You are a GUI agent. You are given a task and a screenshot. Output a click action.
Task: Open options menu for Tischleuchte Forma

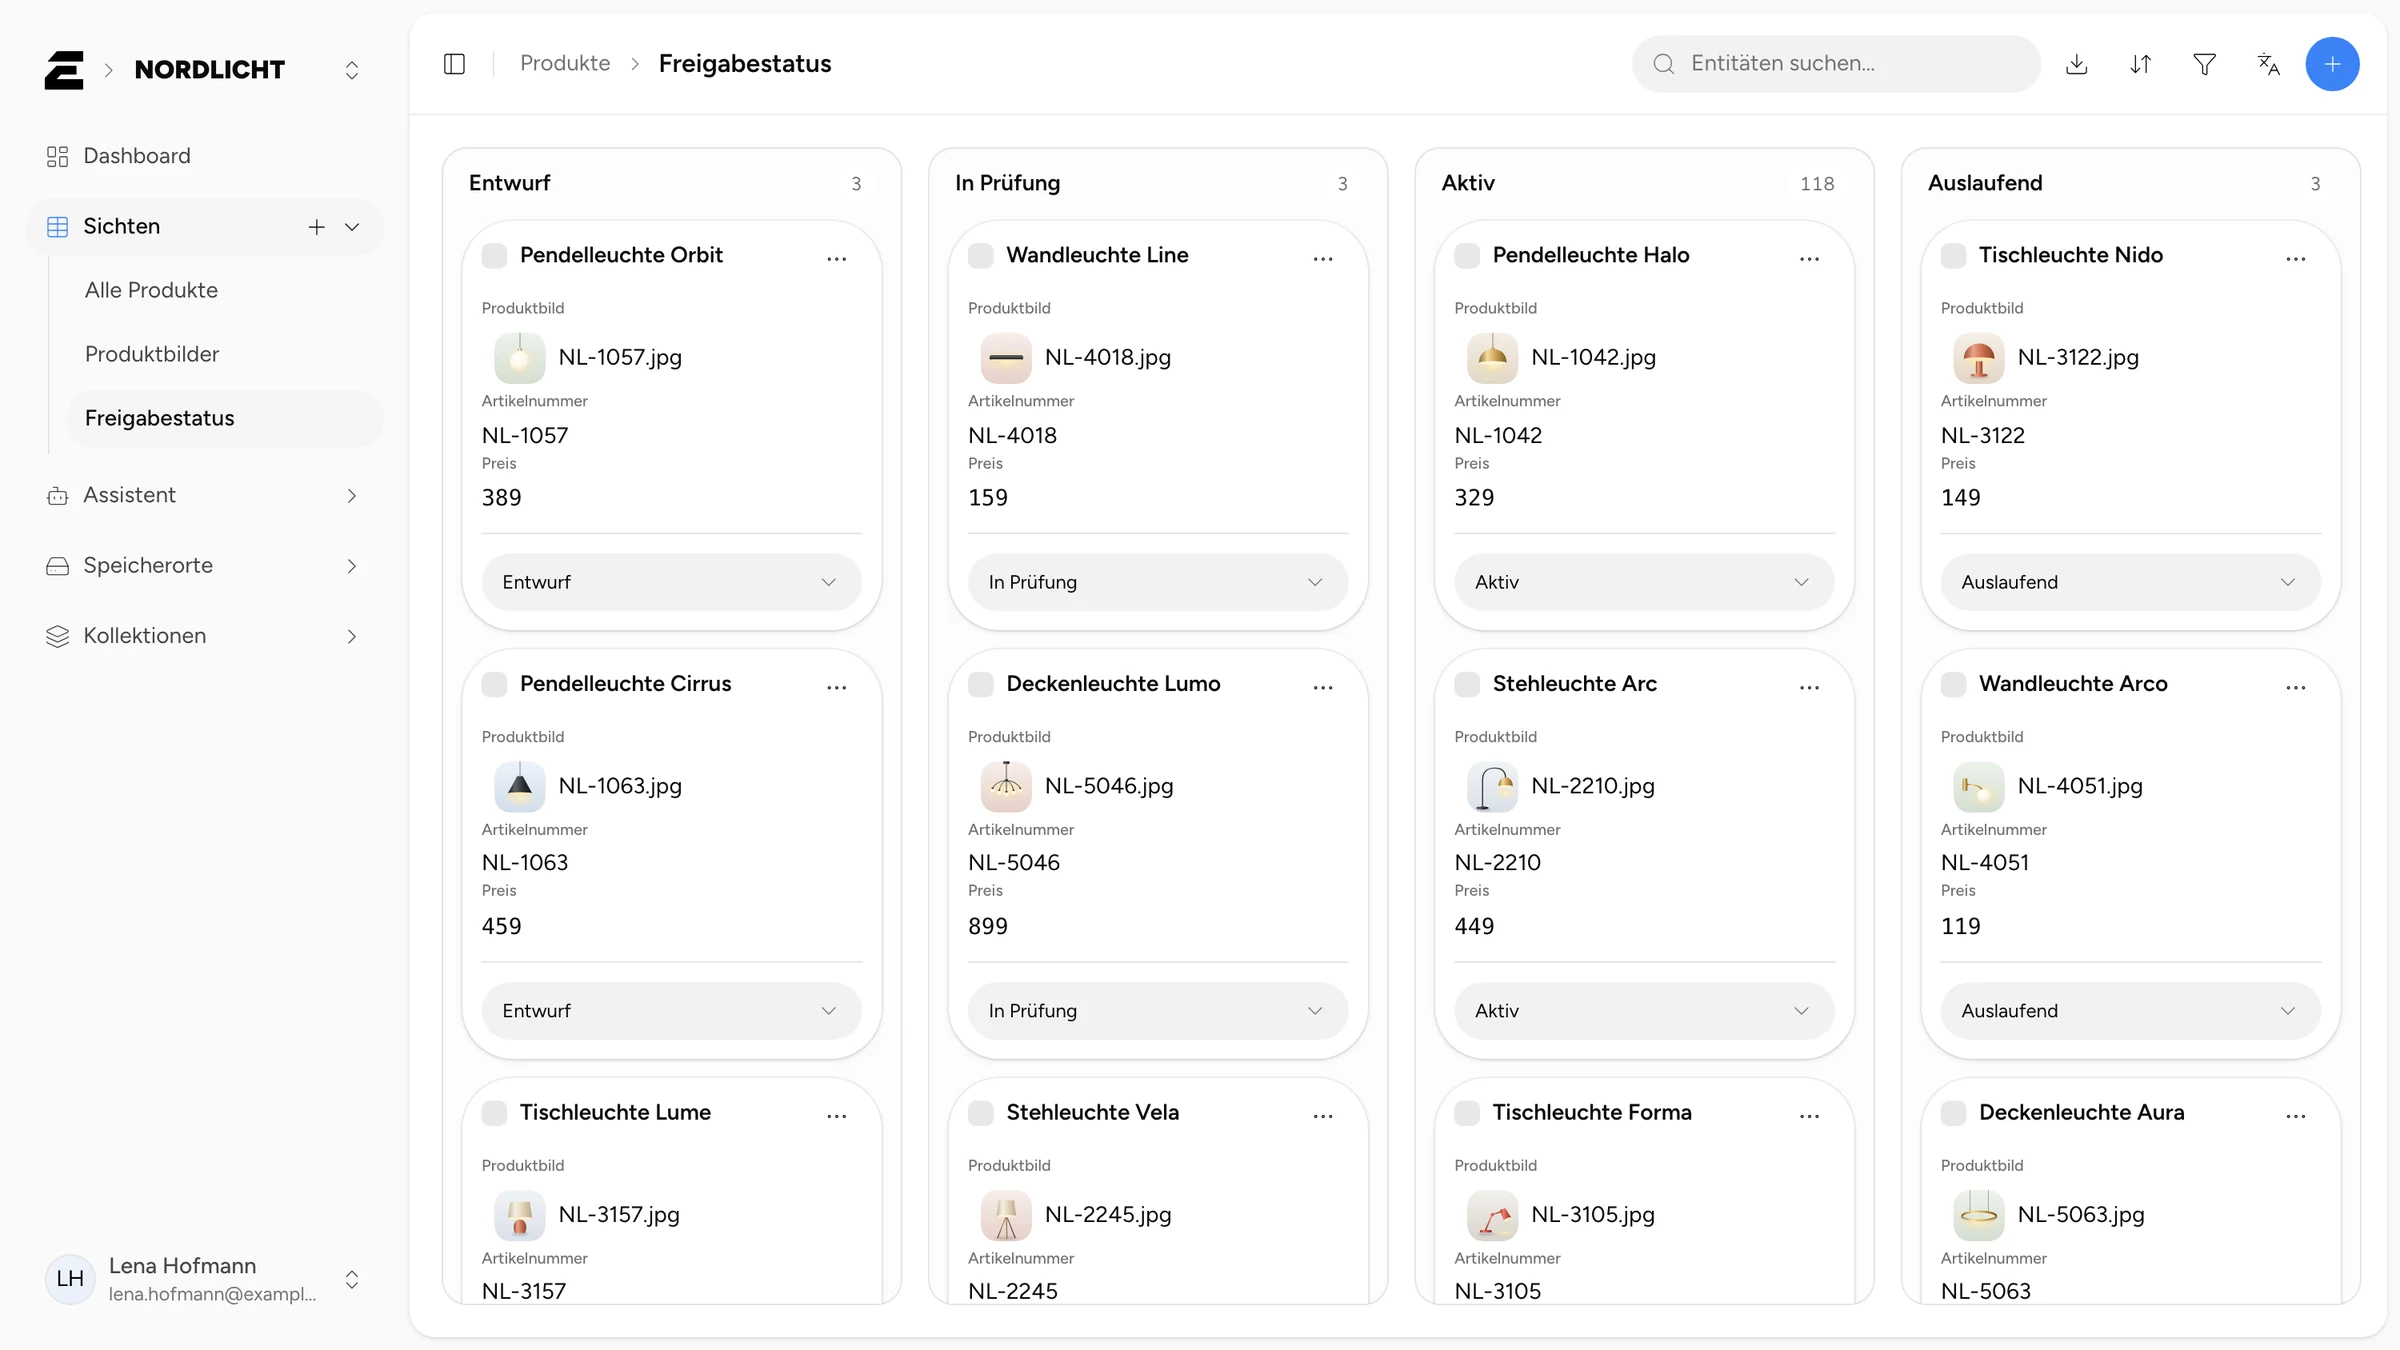click(1809, 1116)
